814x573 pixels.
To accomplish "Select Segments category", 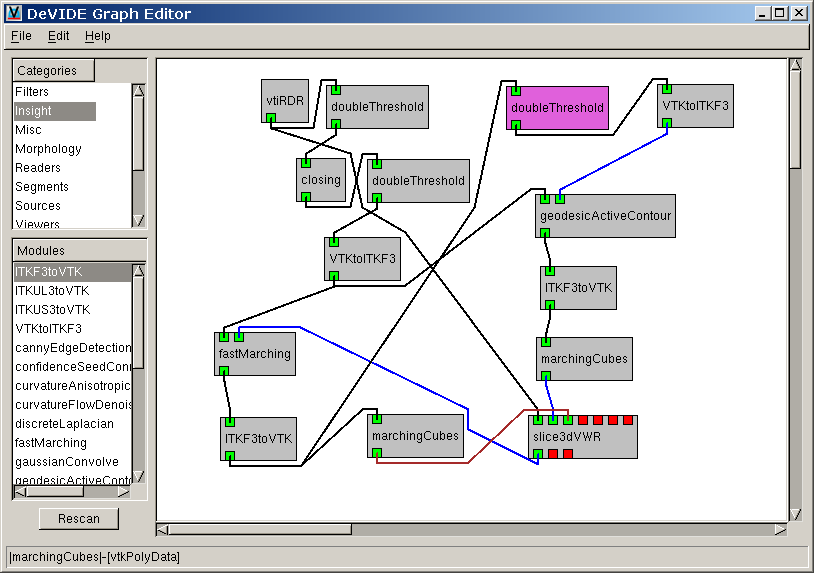I will 42,187.
